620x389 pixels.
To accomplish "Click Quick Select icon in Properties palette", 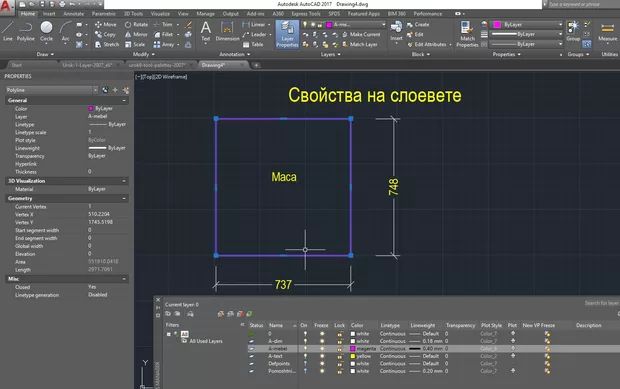I will [126, 90].
